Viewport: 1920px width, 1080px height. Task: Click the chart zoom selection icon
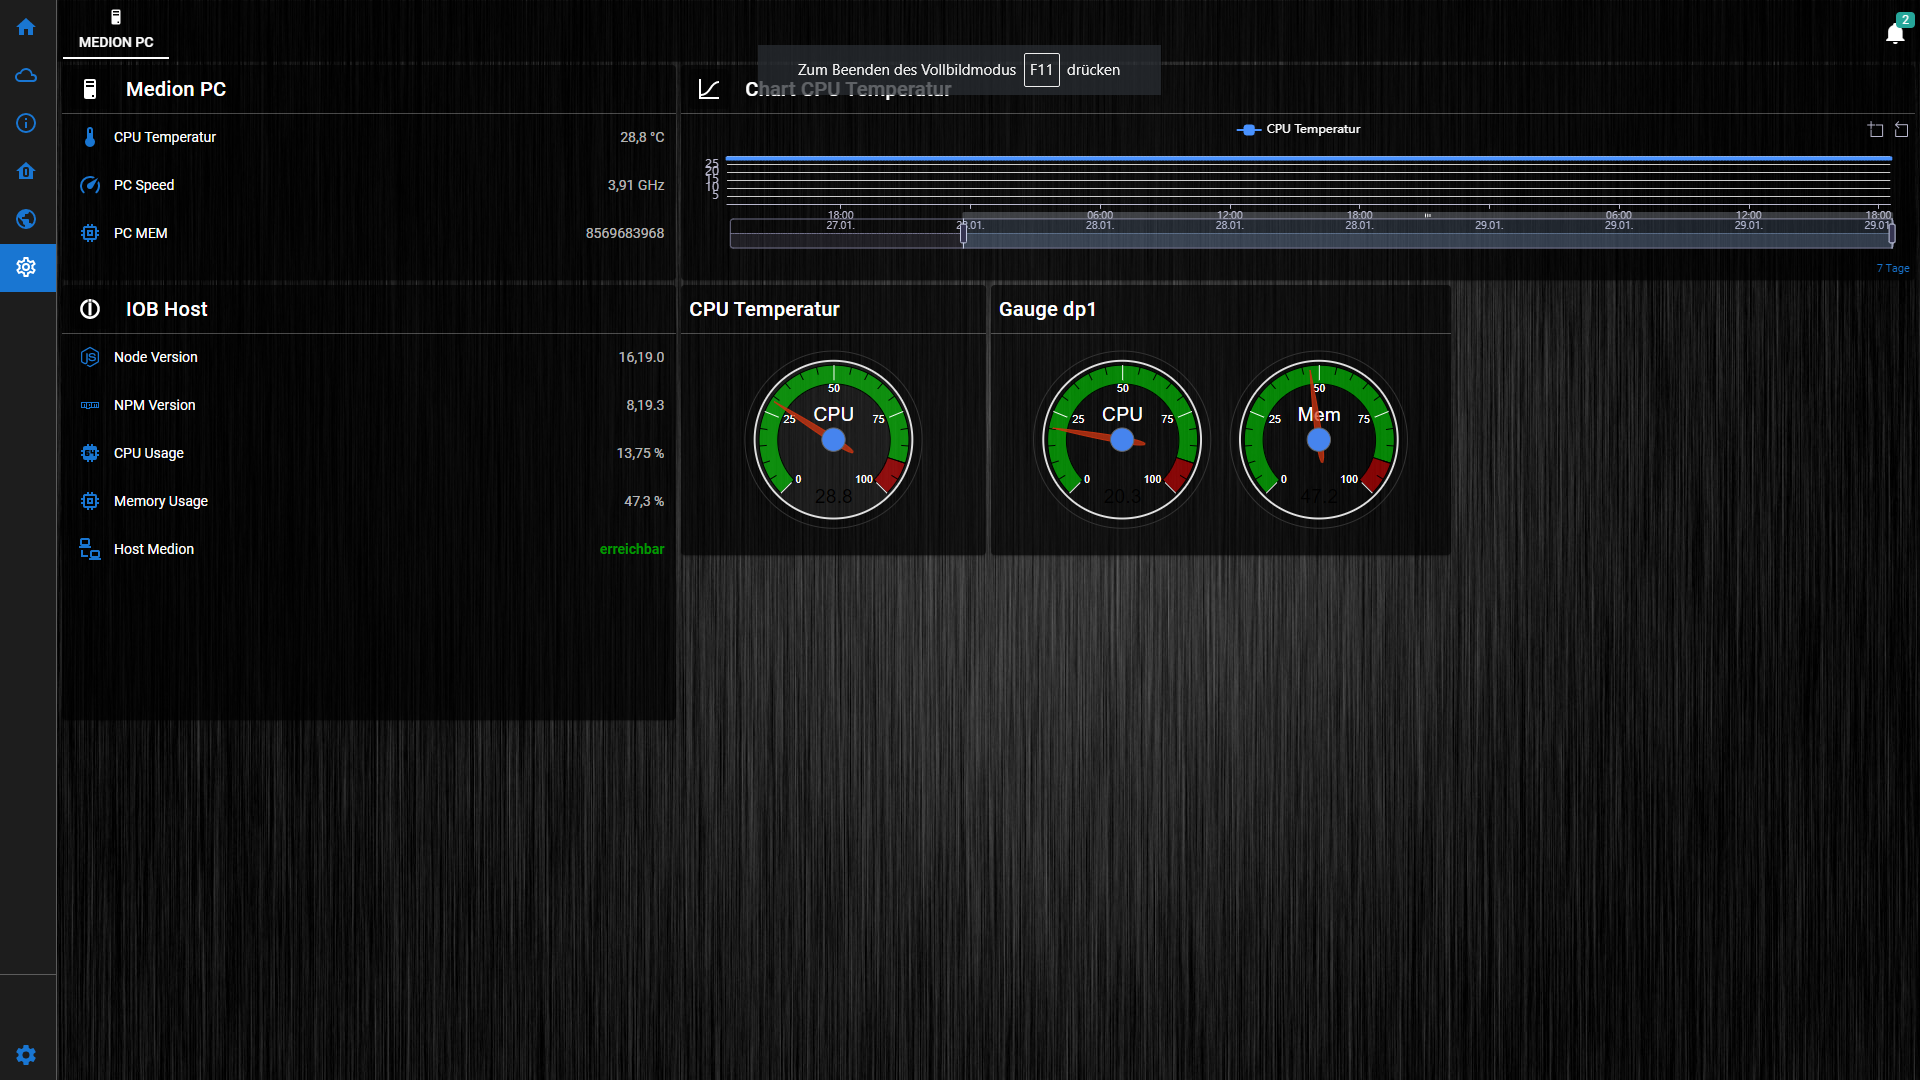coord(1875,129)
